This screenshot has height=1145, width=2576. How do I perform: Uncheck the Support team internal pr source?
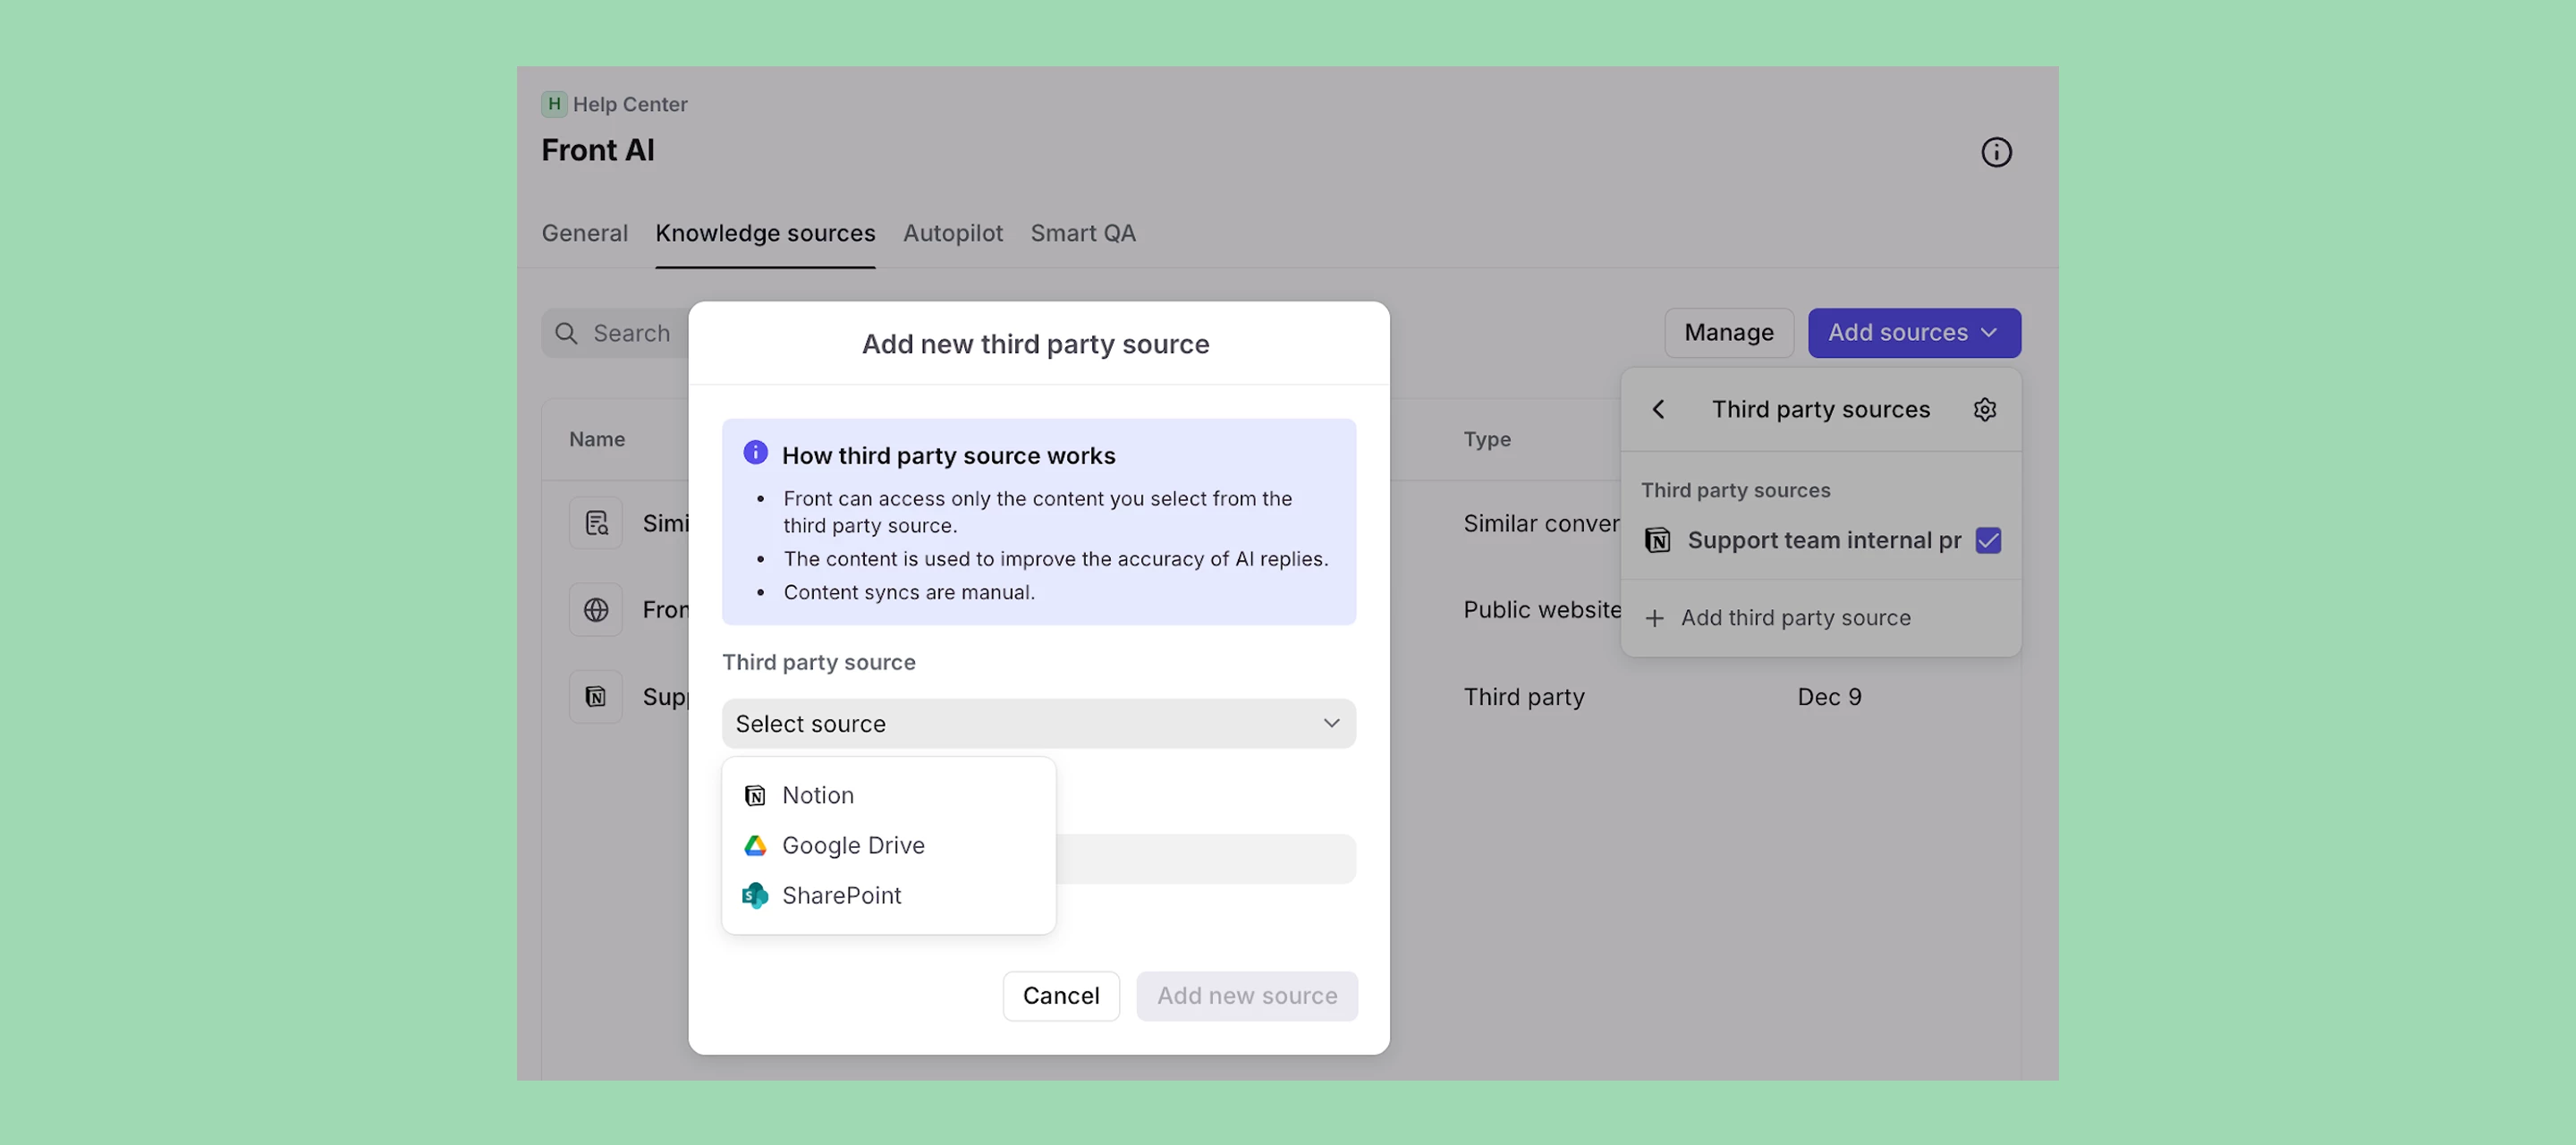point(1988,540)
